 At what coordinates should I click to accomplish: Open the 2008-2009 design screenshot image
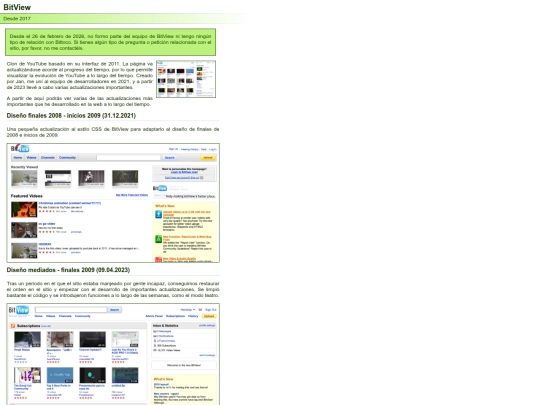(113, 203)
